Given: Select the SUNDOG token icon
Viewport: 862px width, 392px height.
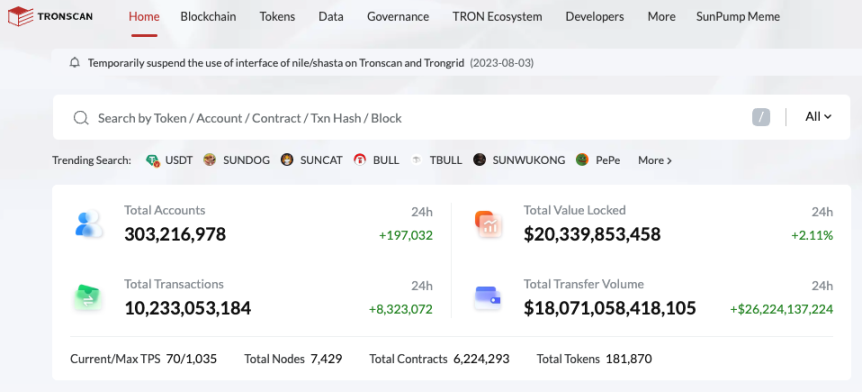Looking at the screenshot, I should point(209,160).
